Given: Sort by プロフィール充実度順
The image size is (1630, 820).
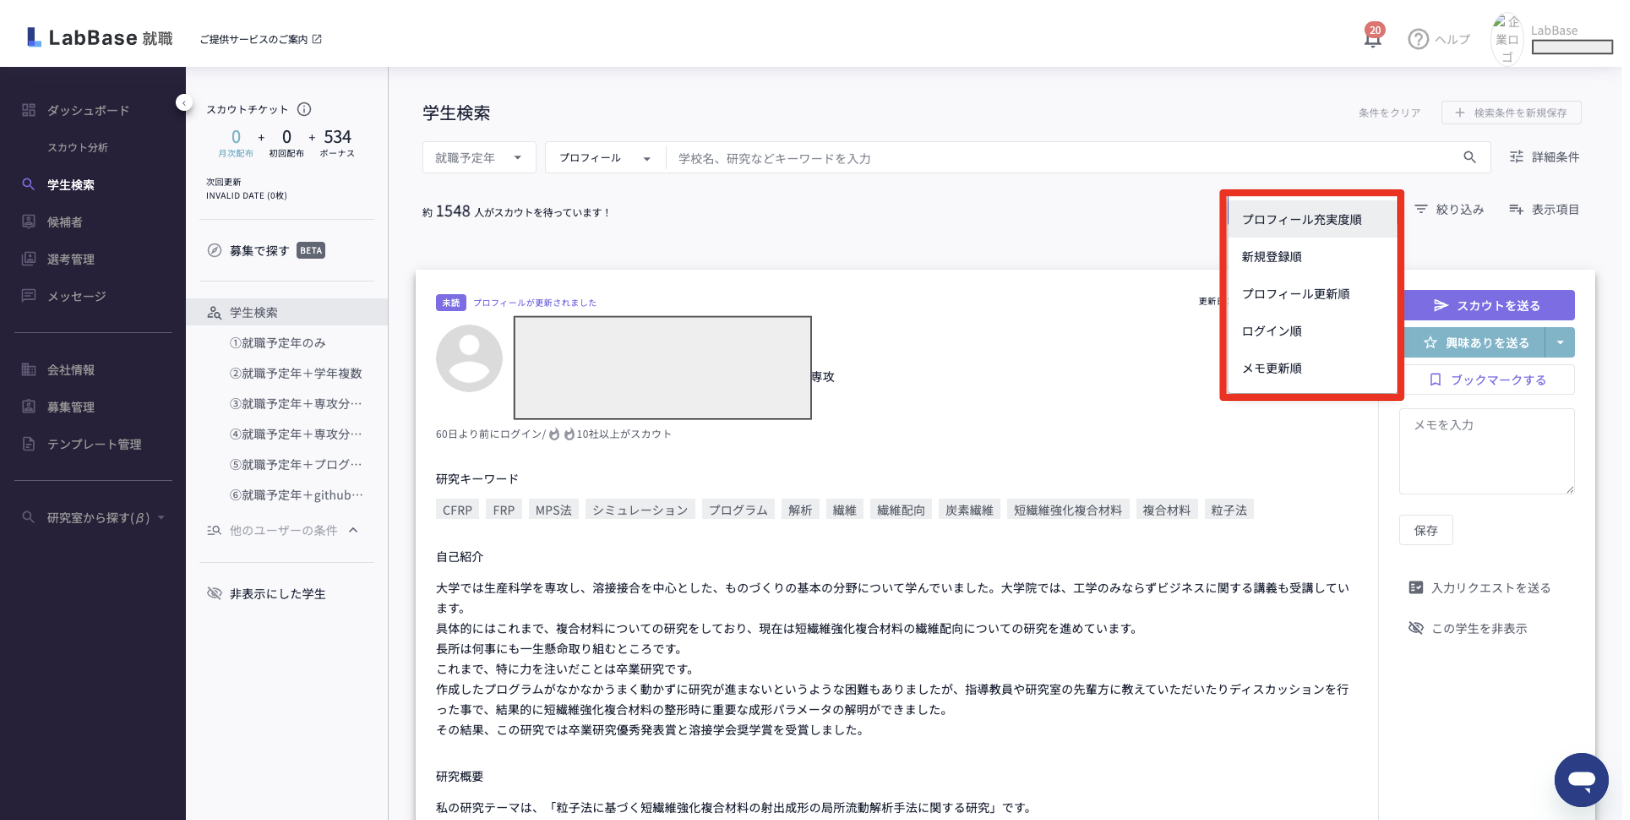Looking at the screenshot, I should point(1312,219).
